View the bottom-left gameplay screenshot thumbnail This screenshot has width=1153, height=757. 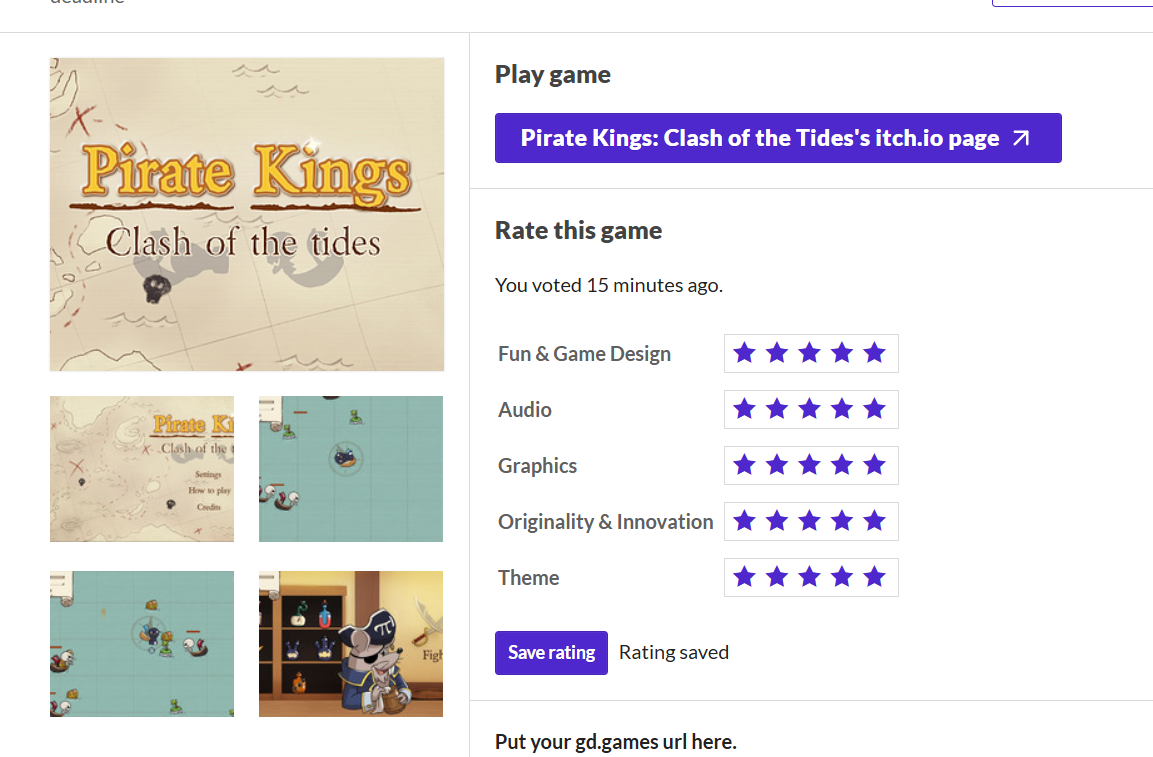coord(142,644)
